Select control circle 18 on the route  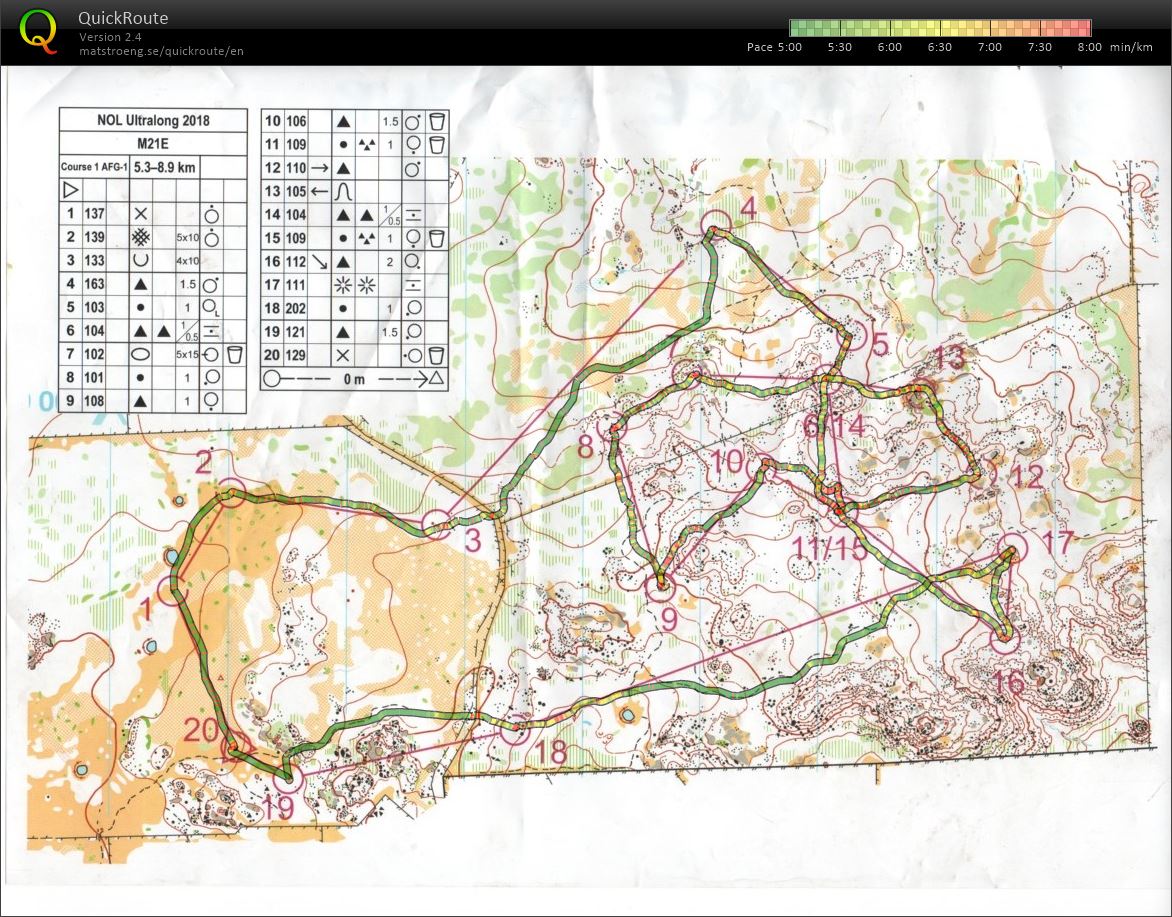(x=514, y=731)
